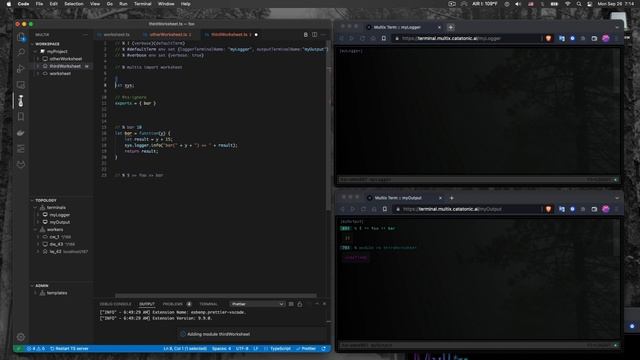Collapse the terminals tree node

[x=36, y=207]
